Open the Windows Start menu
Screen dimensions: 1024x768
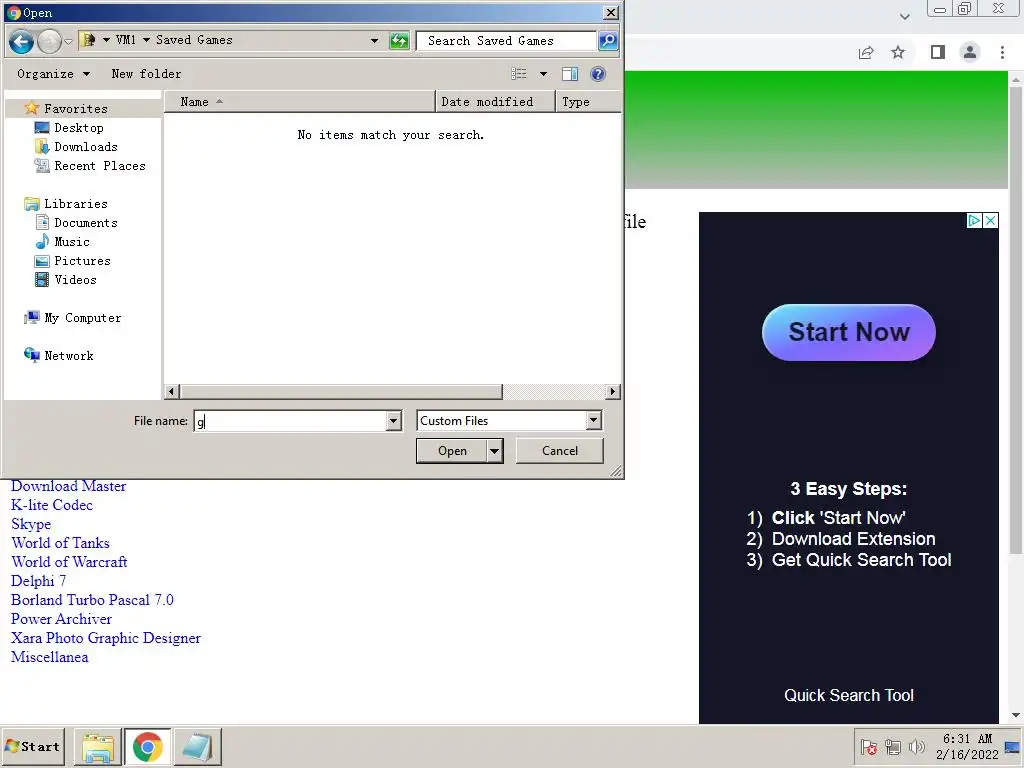tap(33, 746)
